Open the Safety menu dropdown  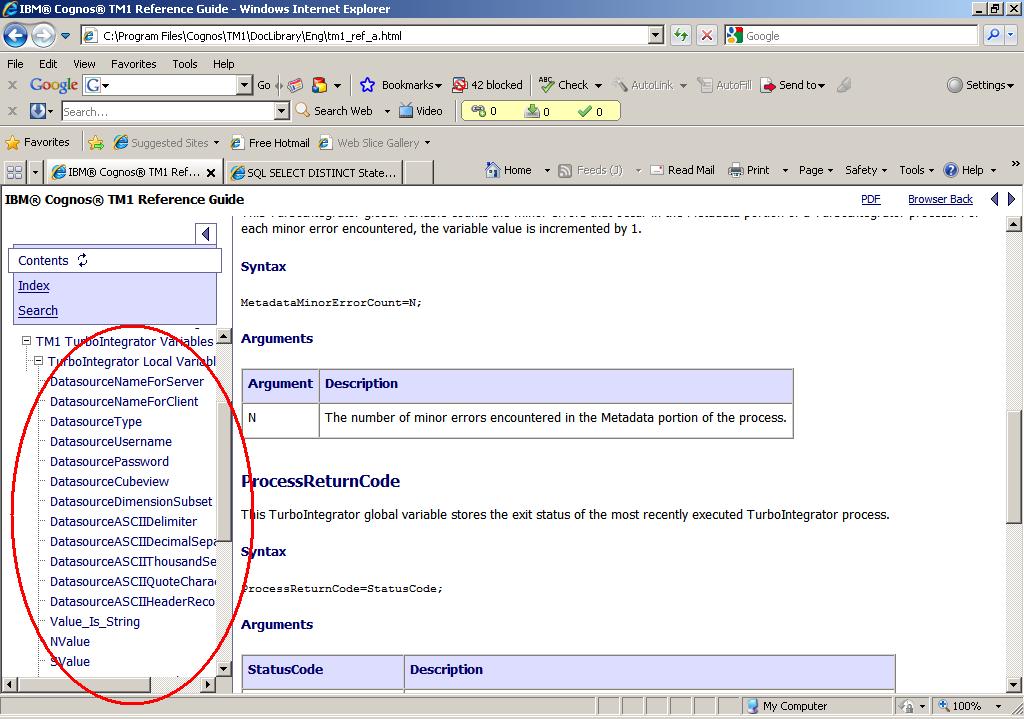(x=866, y=170)
